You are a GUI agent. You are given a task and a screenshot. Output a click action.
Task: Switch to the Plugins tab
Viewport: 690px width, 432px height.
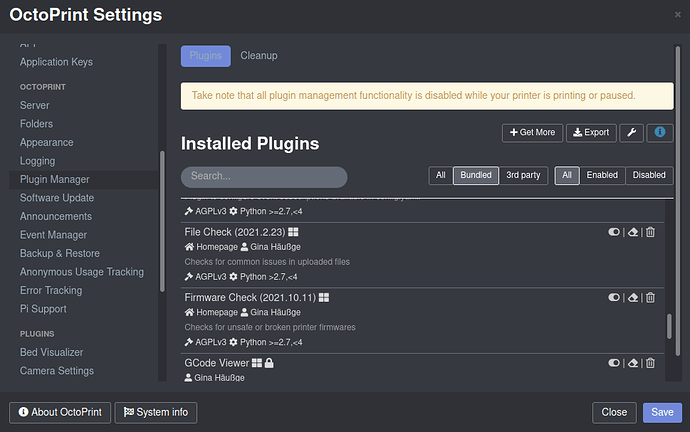(x=206, y=56)
